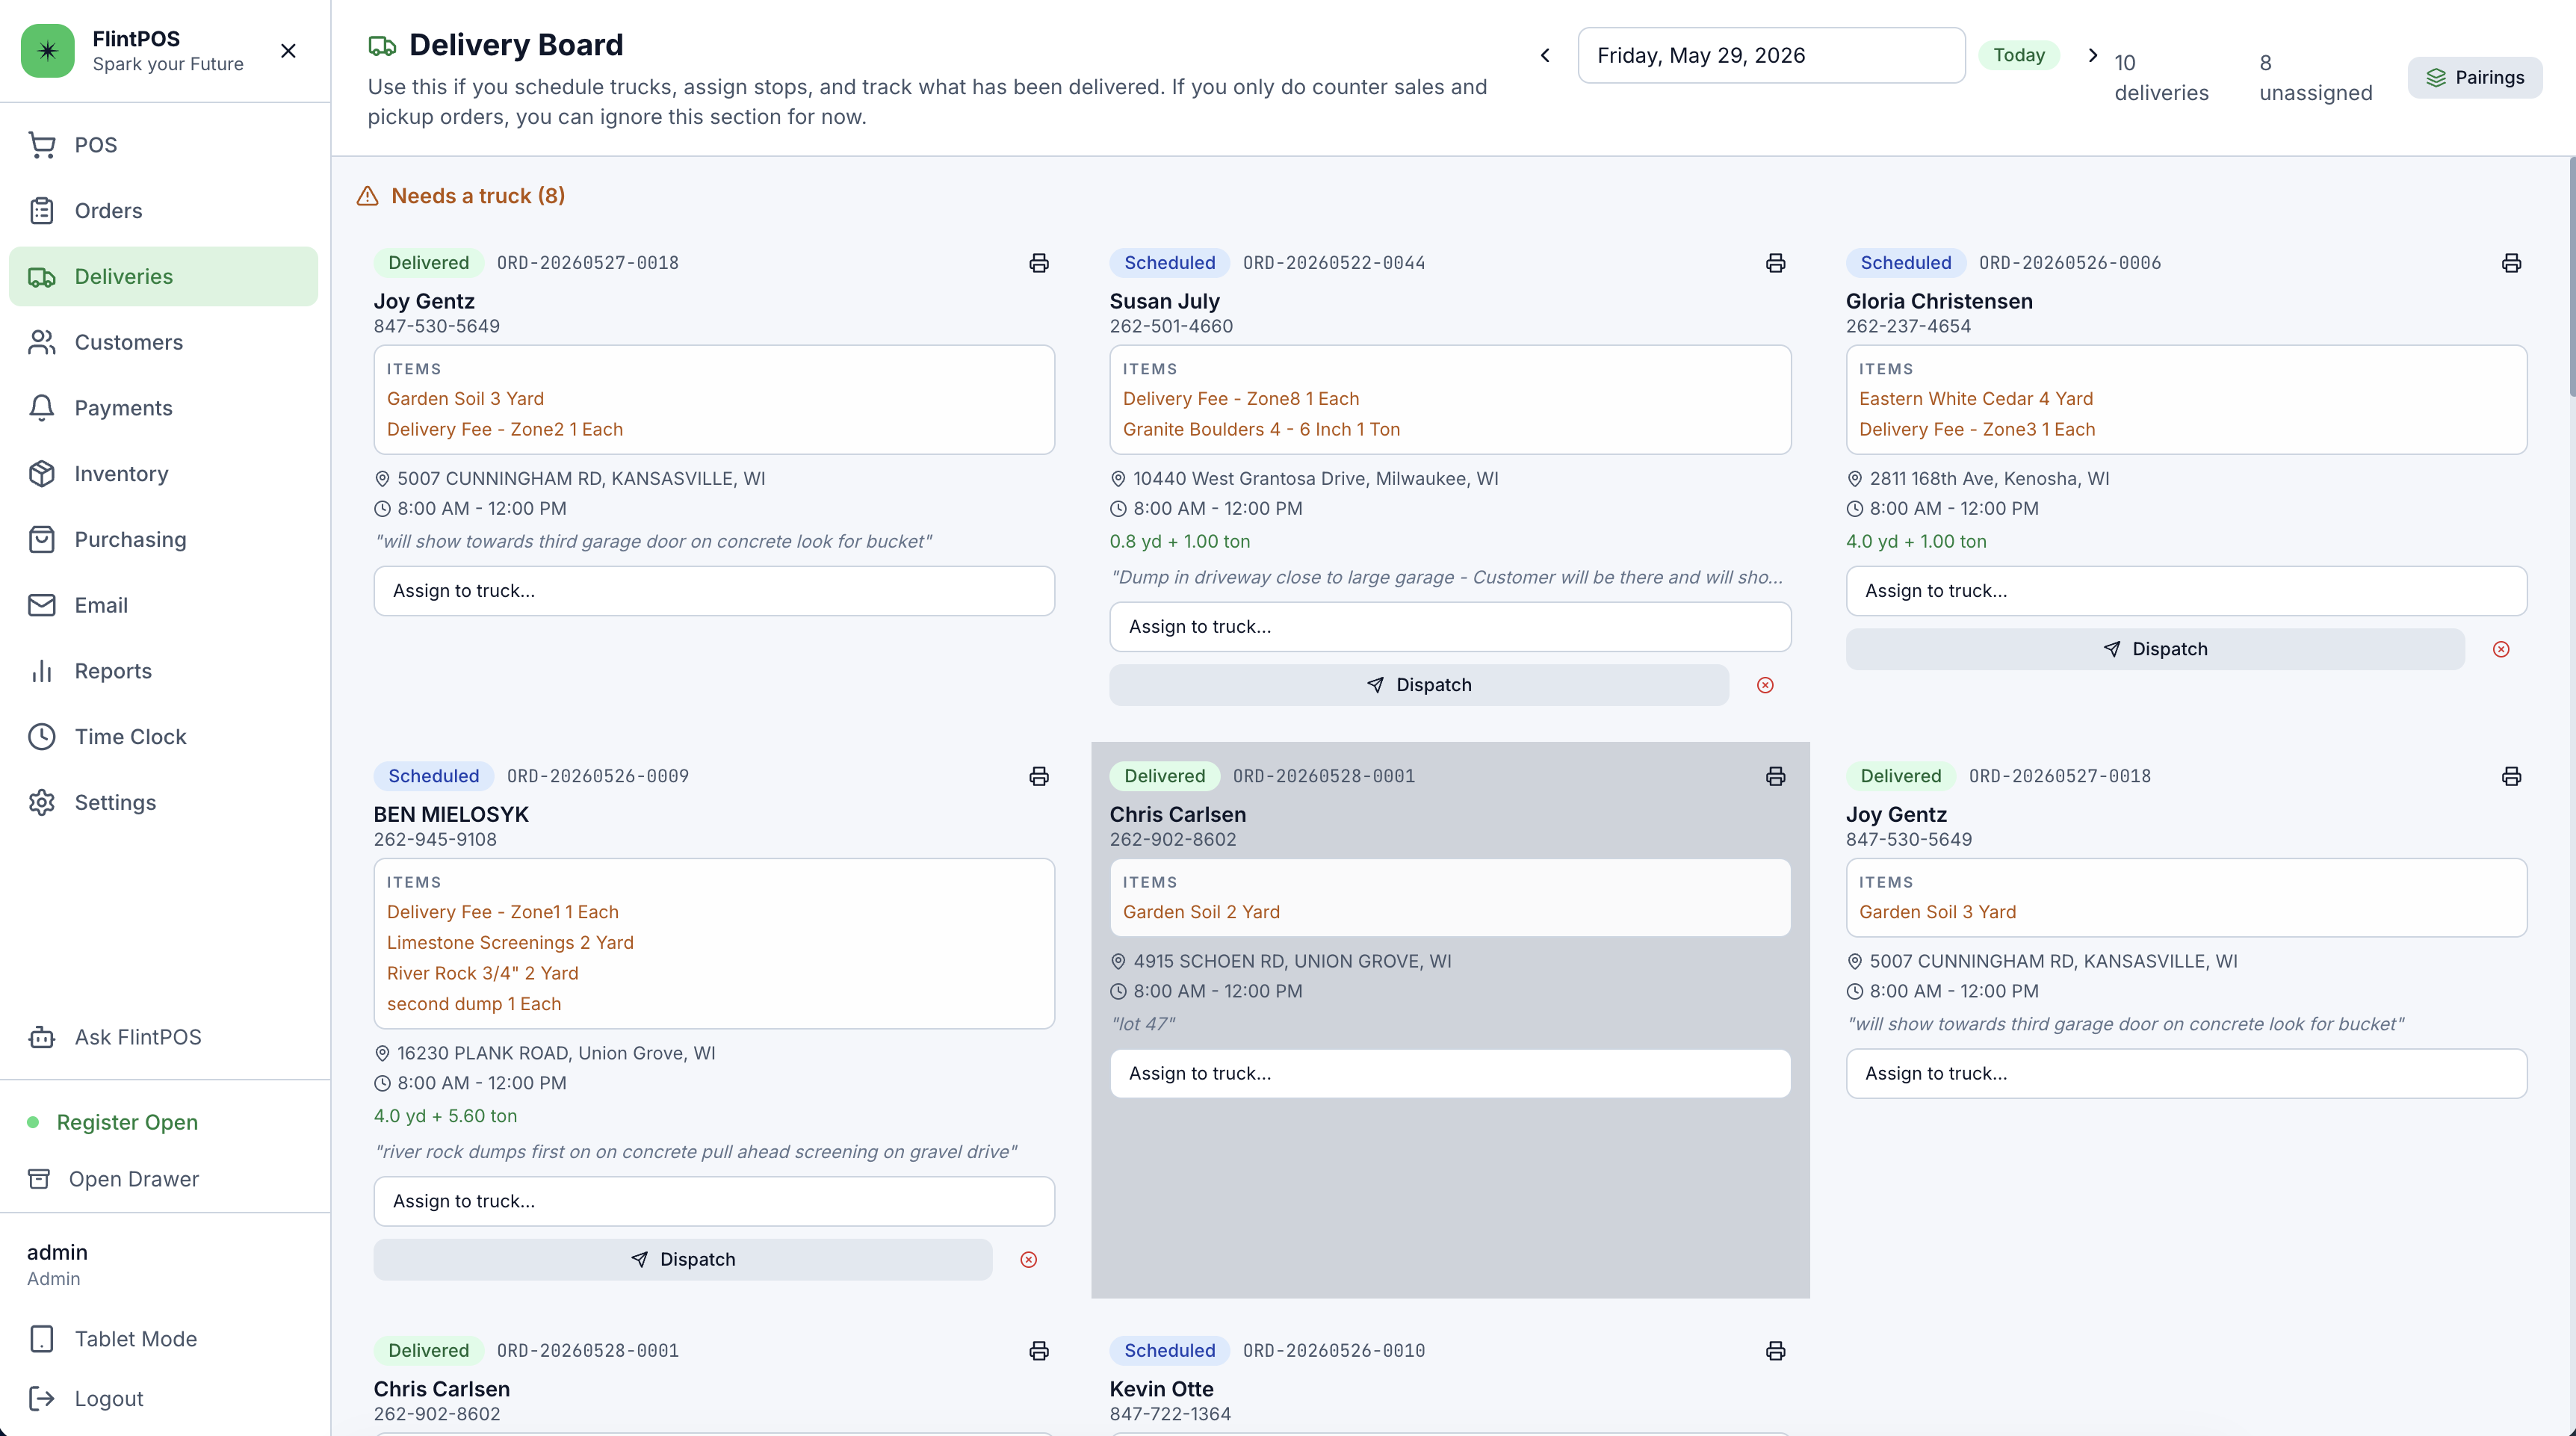The image size is (2576, 1436).
Task: Click Eastern White Cedar 4 Yard item
Action: point(1975,398)
